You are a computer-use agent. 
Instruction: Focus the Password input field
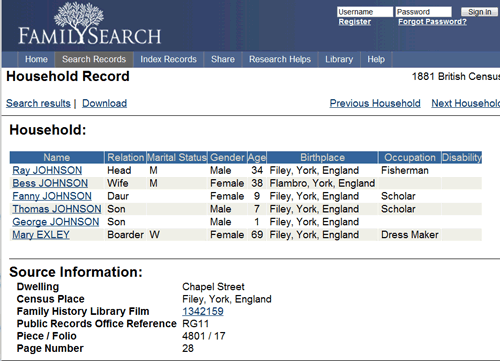point(423,12)
